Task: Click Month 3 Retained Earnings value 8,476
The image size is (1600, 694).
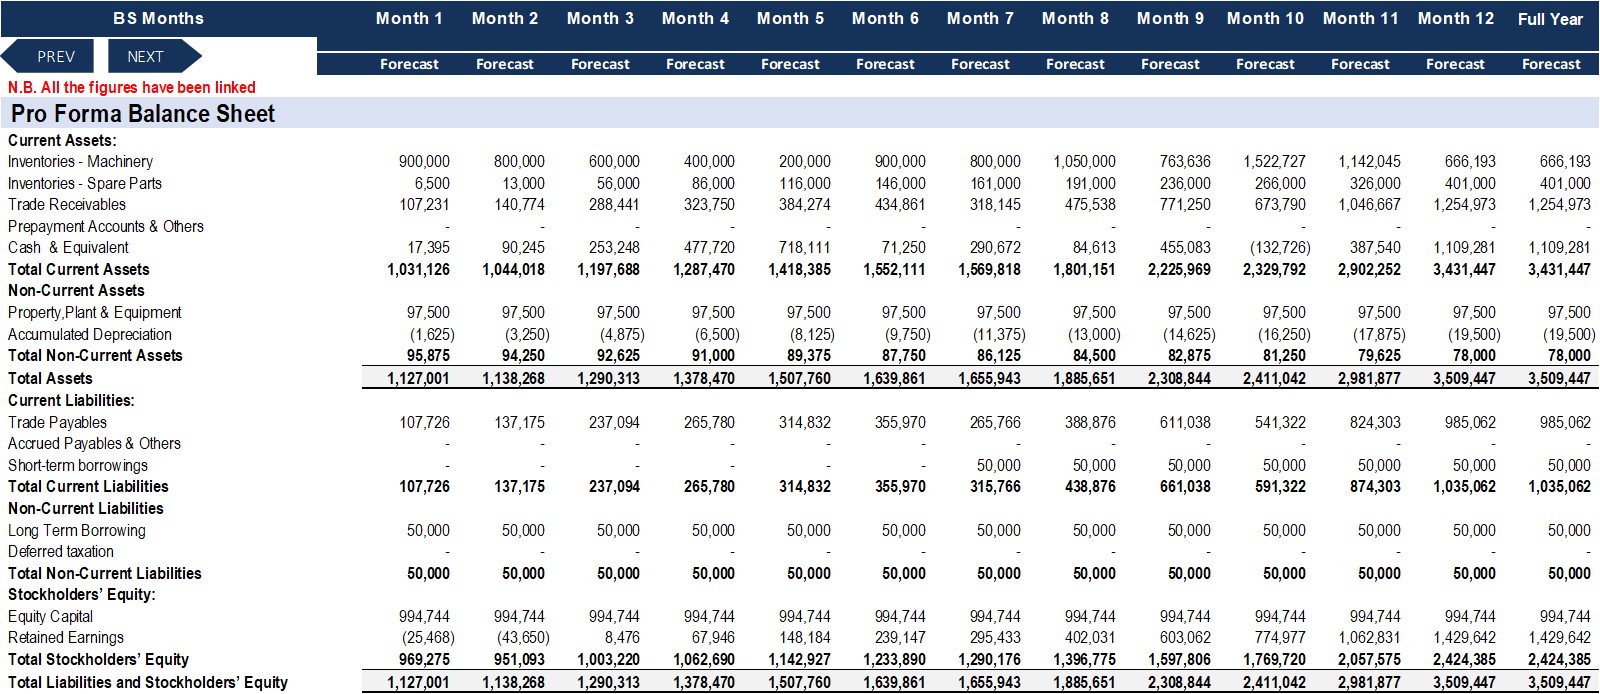Action: [622, 637]
